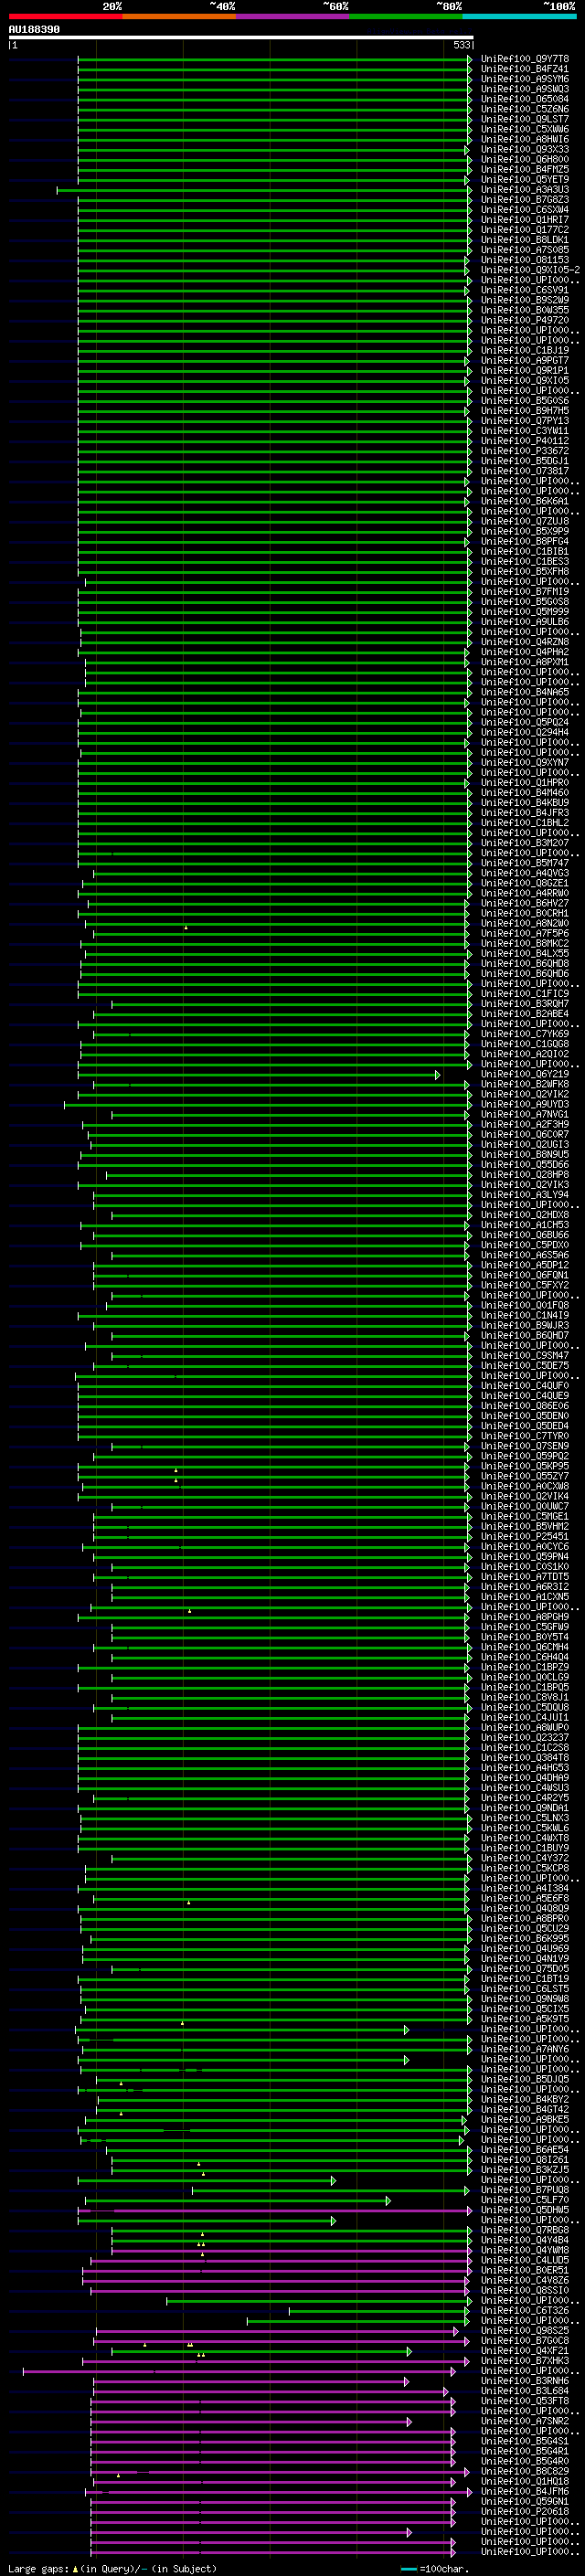Click the UniRef100_Q294H4 label
585x2576 pixels.
[524, 732]
